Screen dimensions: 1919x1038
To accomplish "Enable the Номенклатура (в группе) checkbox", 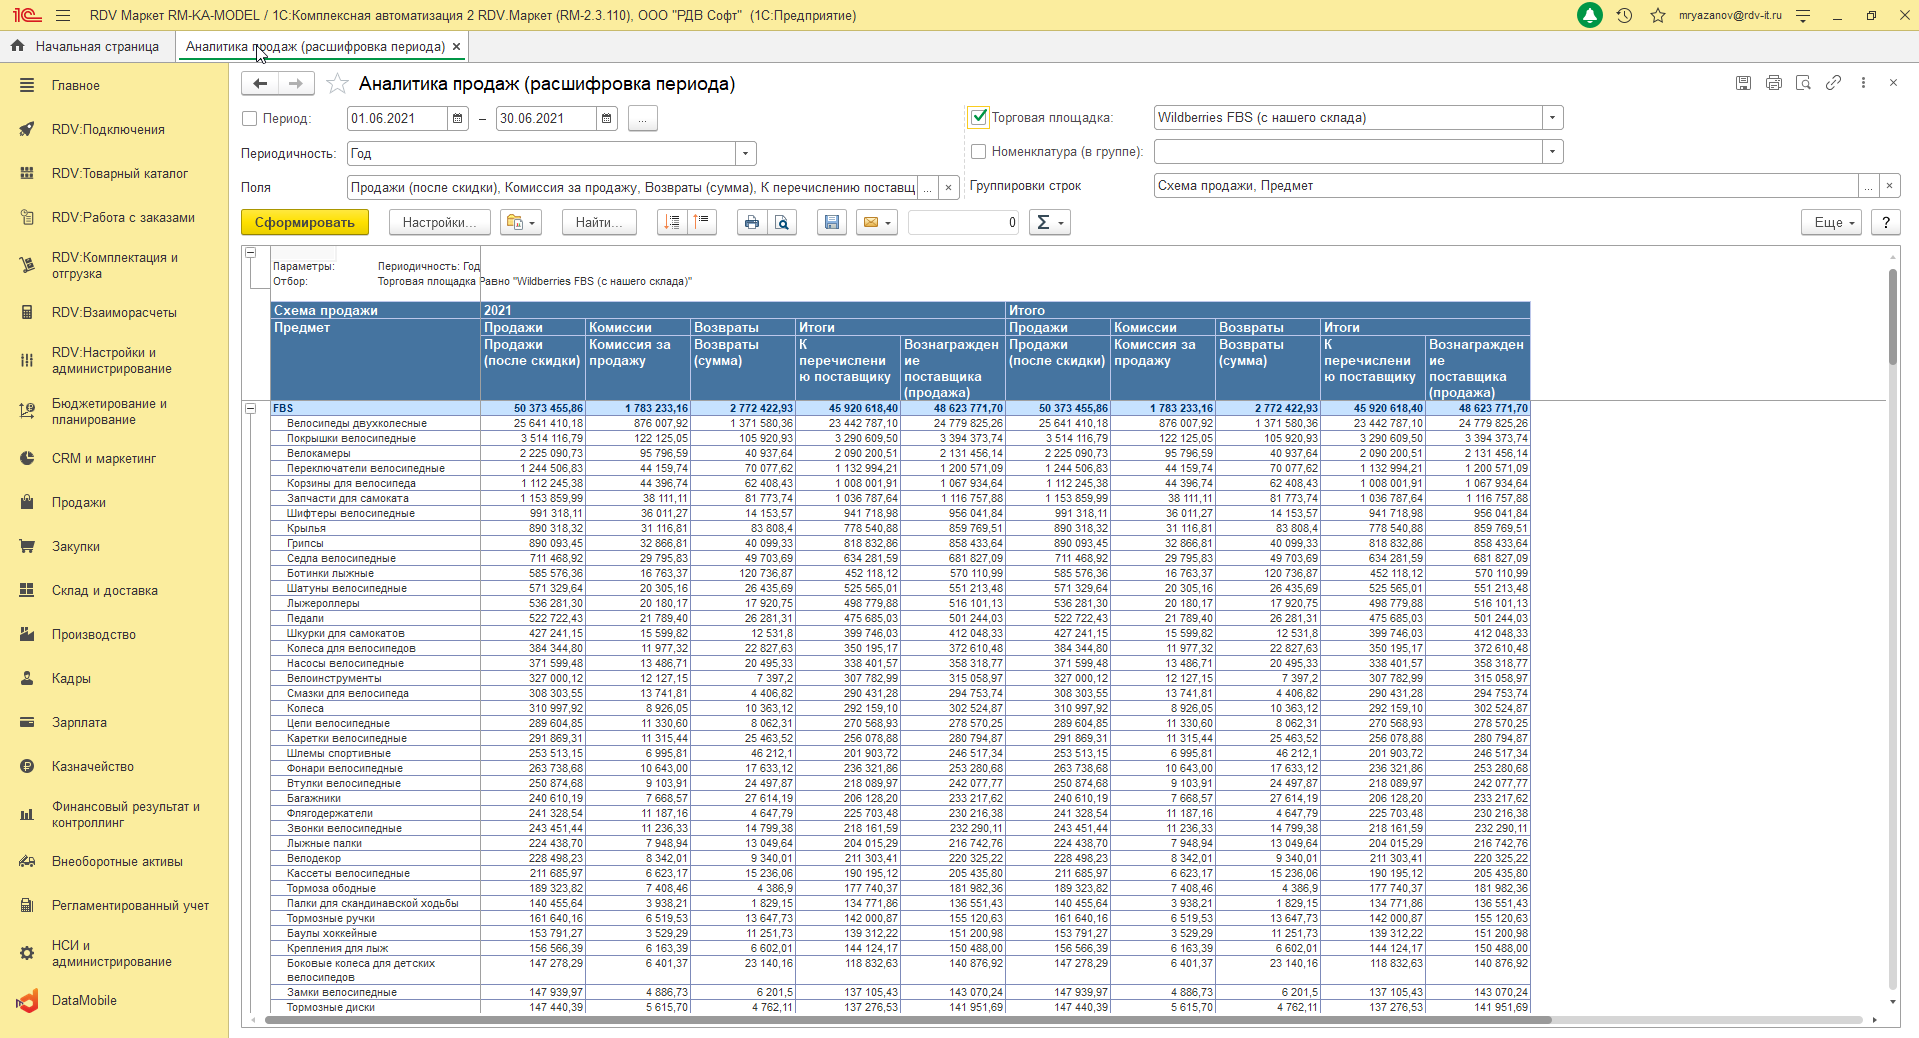I will 979,152.
